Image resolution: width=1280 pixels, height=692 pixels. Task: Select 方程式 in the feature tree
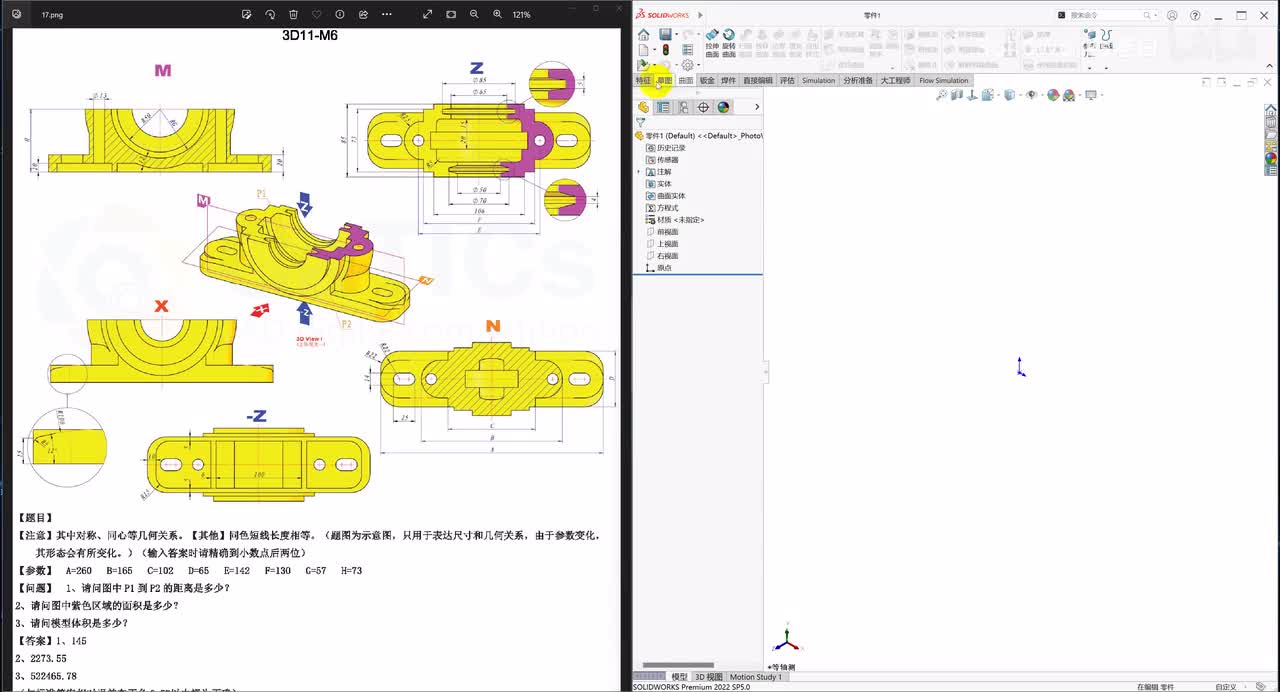[x=662, y=208]
